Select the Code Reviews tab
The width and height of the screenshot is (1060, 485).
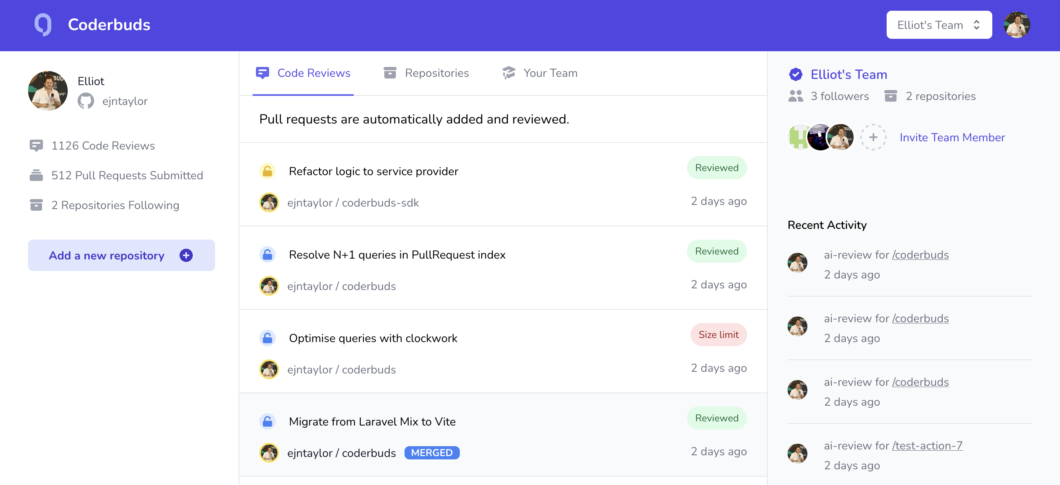[303, 73]
